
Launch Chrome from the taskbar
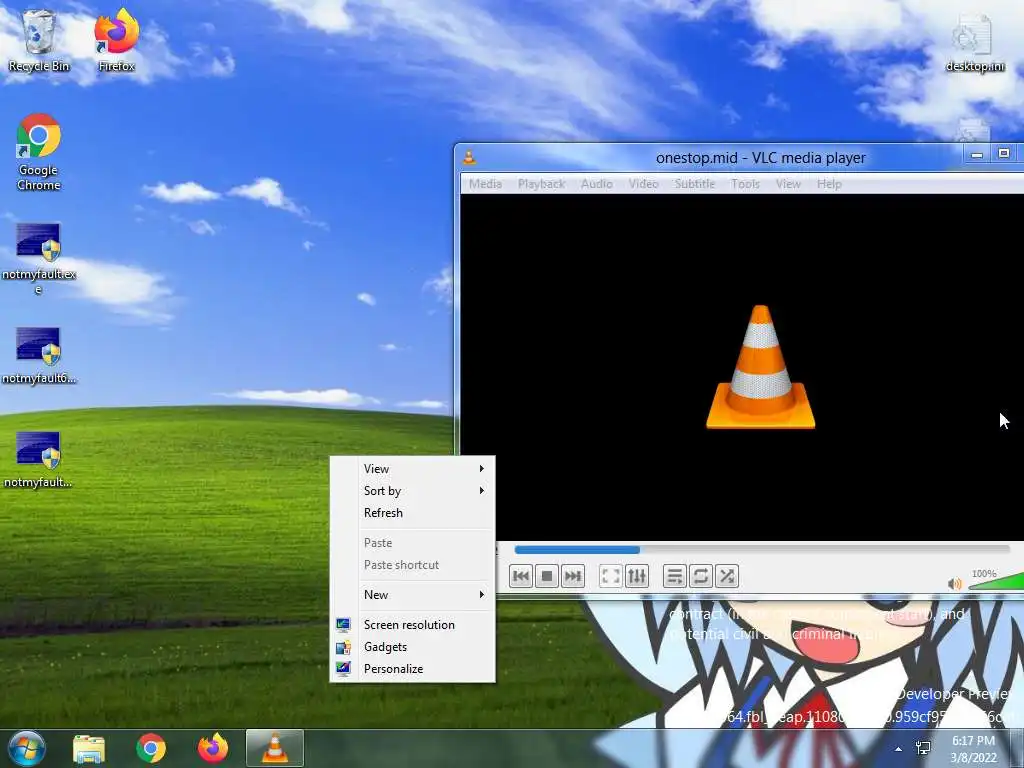pyautogui.click(x=151, y=748)
